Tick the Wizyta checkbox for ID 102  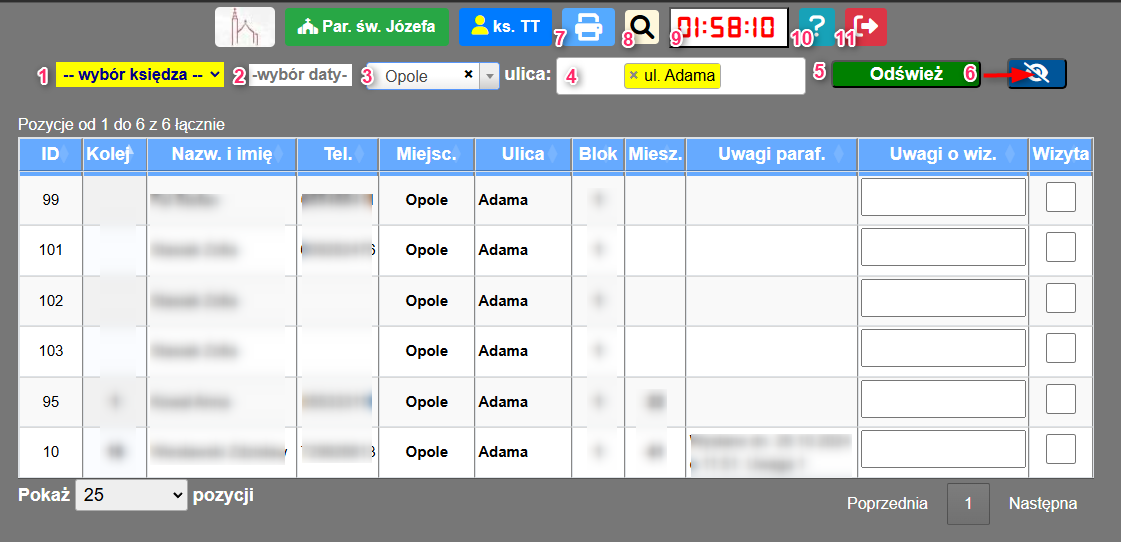coord(1060,299)
